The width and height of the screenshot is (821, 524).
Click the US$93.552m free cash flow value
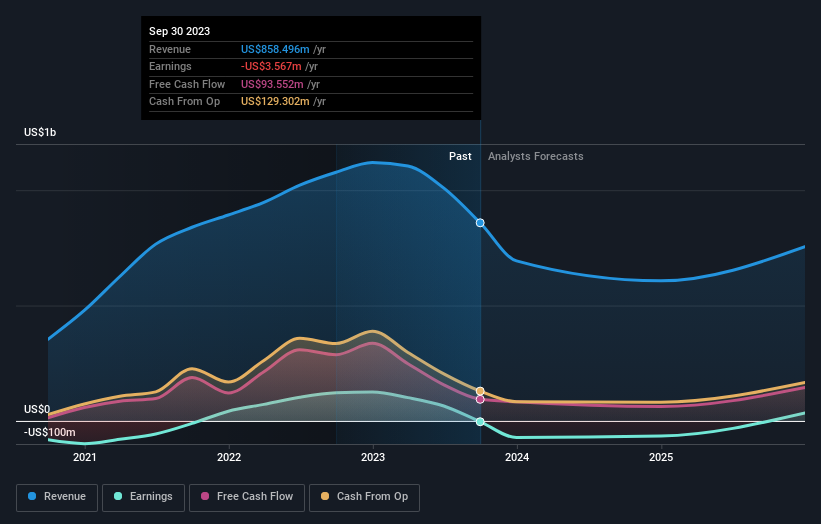tap(272, 84)
